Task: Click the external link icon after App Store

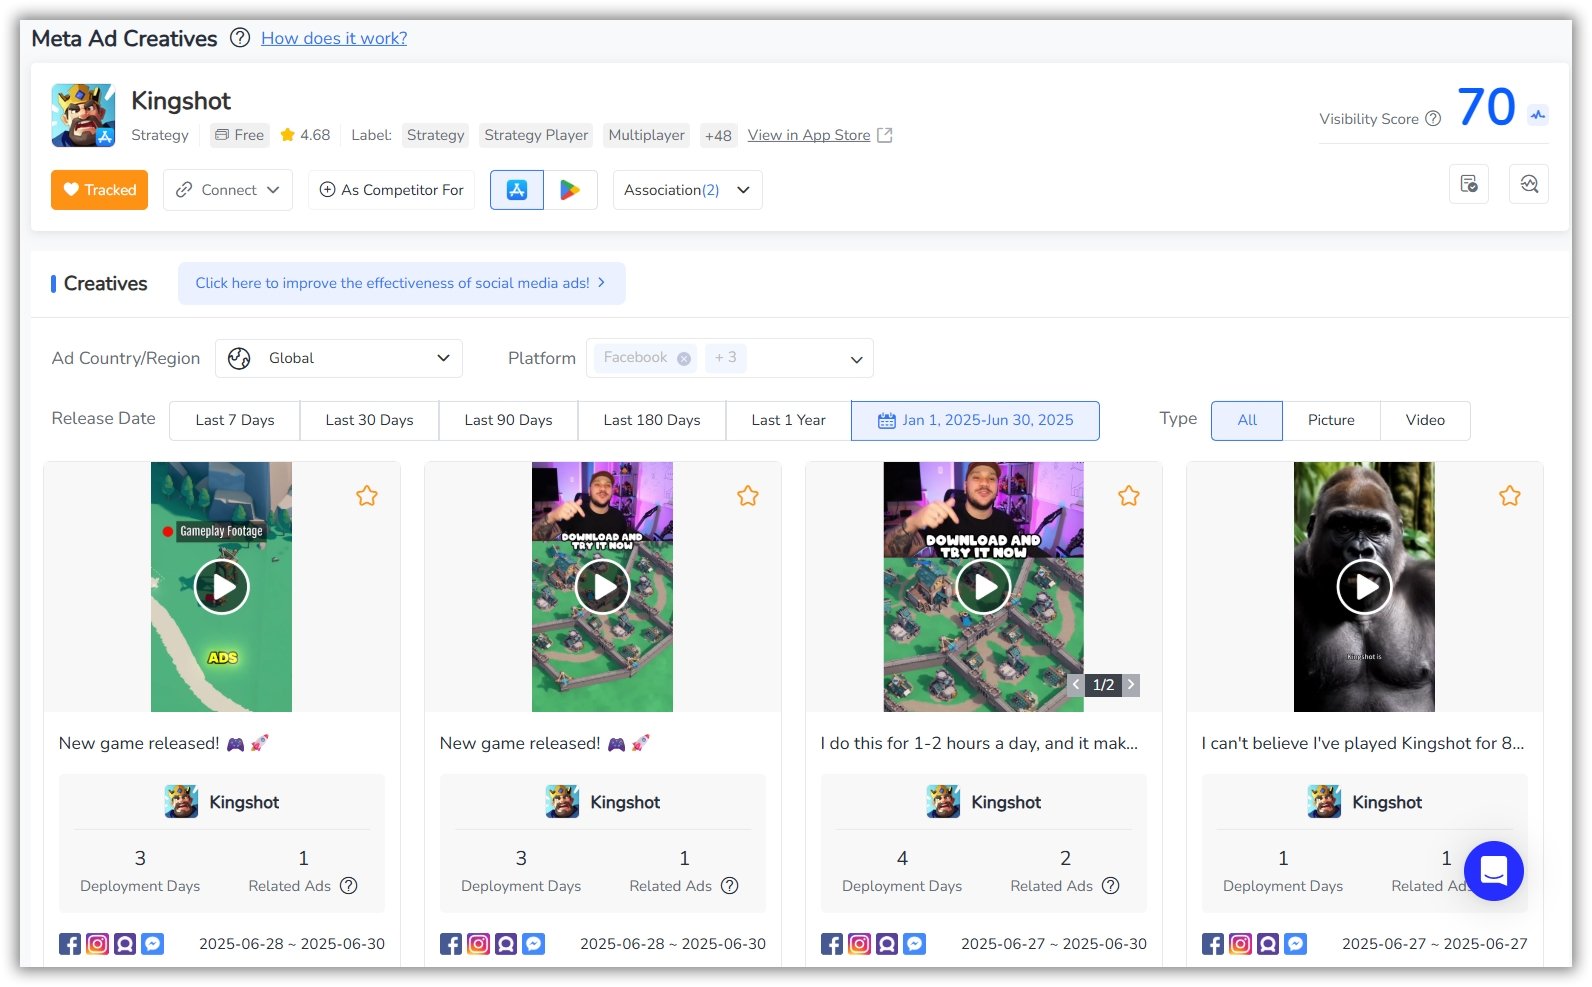Action: coord(884,135)
